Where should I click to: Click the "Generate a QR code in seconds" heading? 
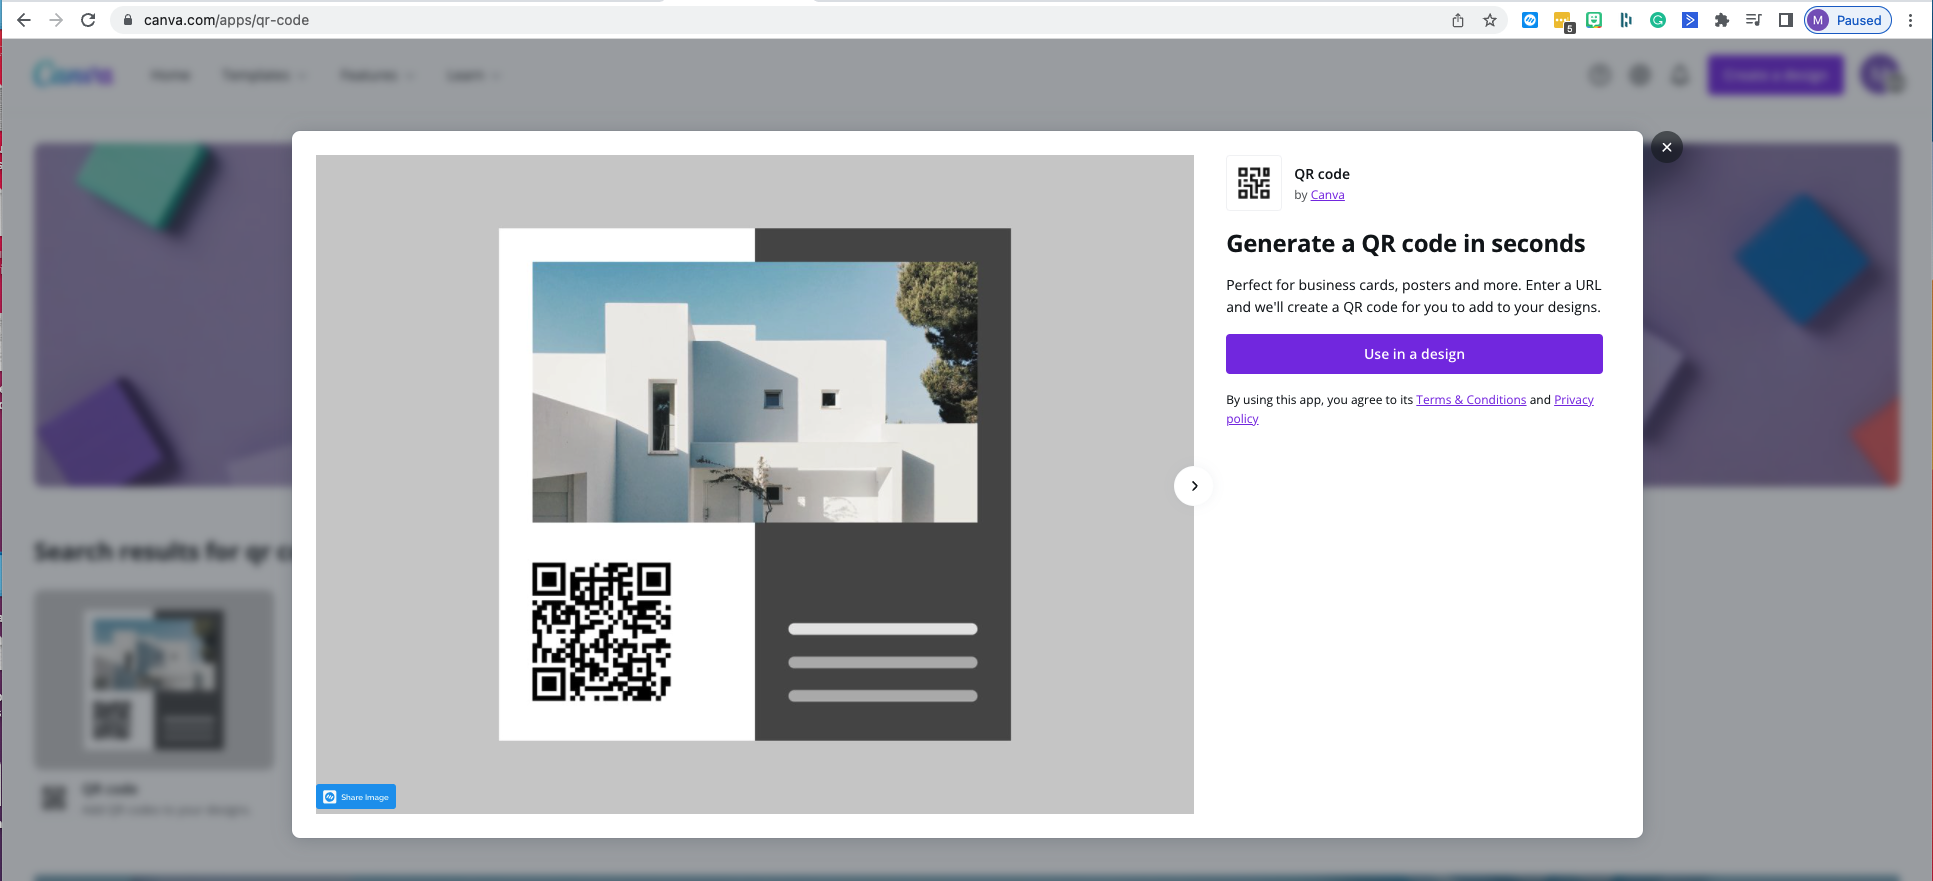[x=1405, y=244]
